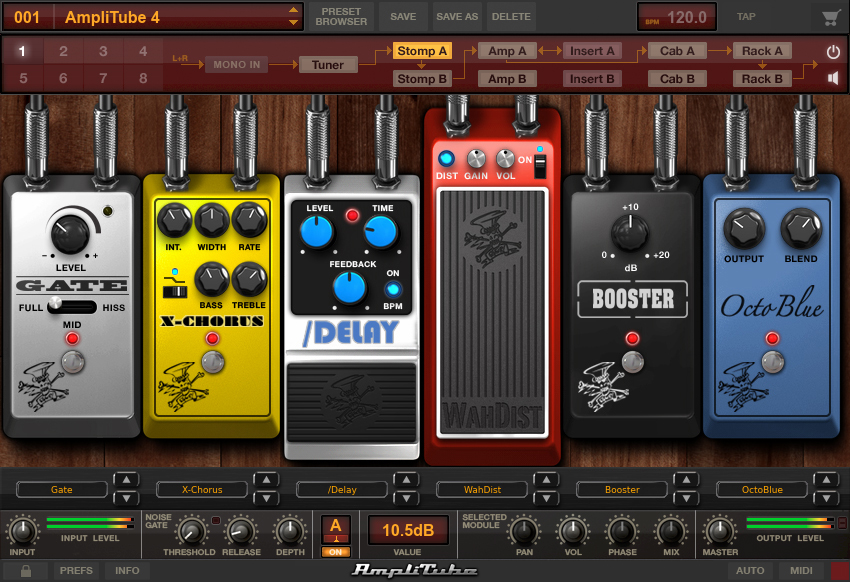Screen dimensions: 850x582
Task: Click the X-Chorus WIDTH knob
Action: (x=212, y=221)
